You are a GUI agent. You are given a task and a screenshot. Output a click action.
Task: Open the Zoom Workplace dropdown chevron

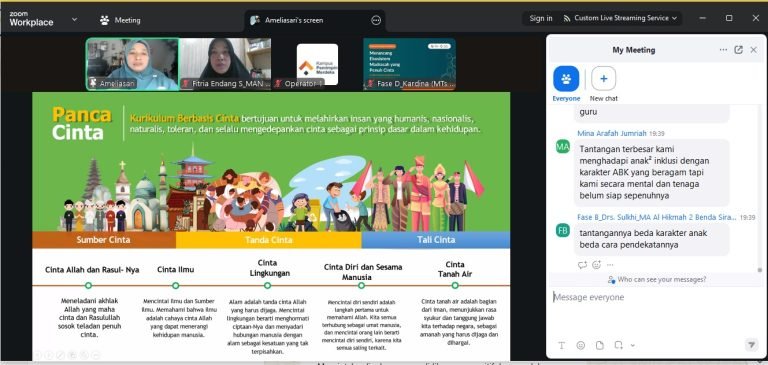[x=74, y=20]
